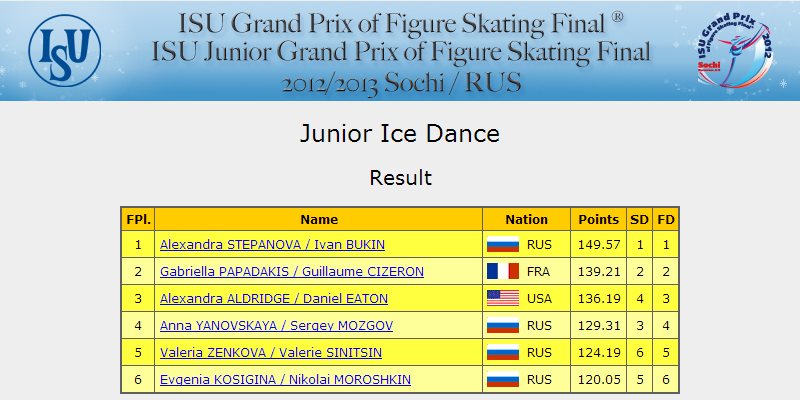Image resolution: width=800 pixels, height=400 pixels.
Task: Open Gabriella PAPADAKIS / Guillaume CIZERON link
Action: 292,272
